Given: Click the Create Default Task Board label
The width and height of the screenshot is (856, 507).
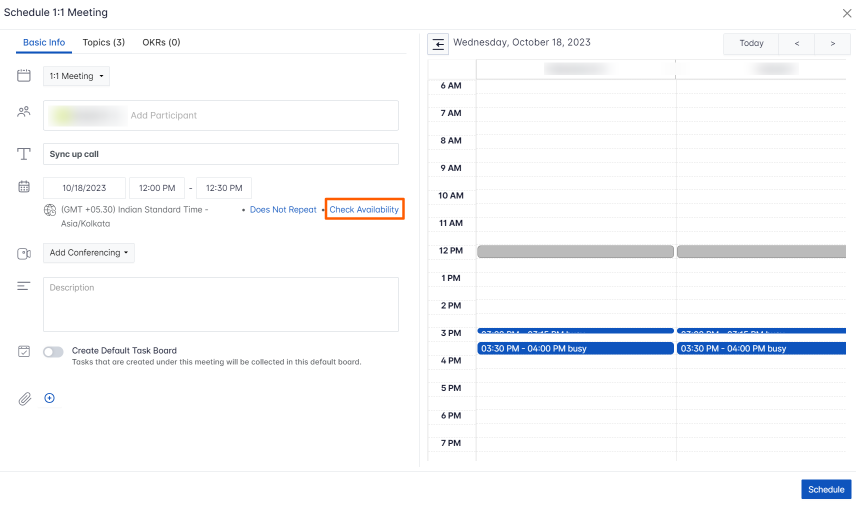Looking at the screenshot, I should [124, 351].
